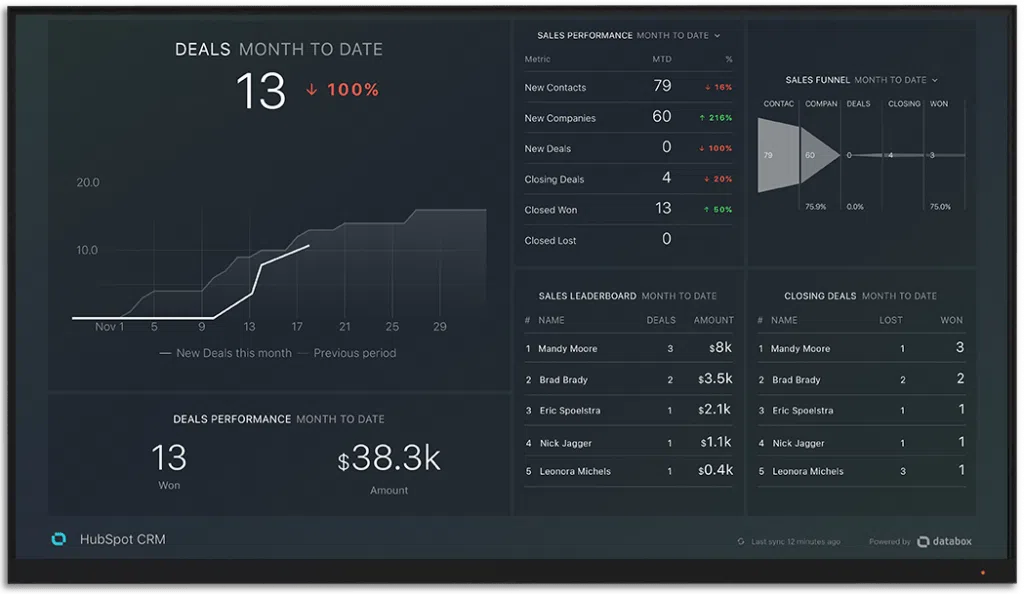Screen dimensions: 1024x594
Task: Click the Databox logo icon
Action: click(x=923, y=541)
